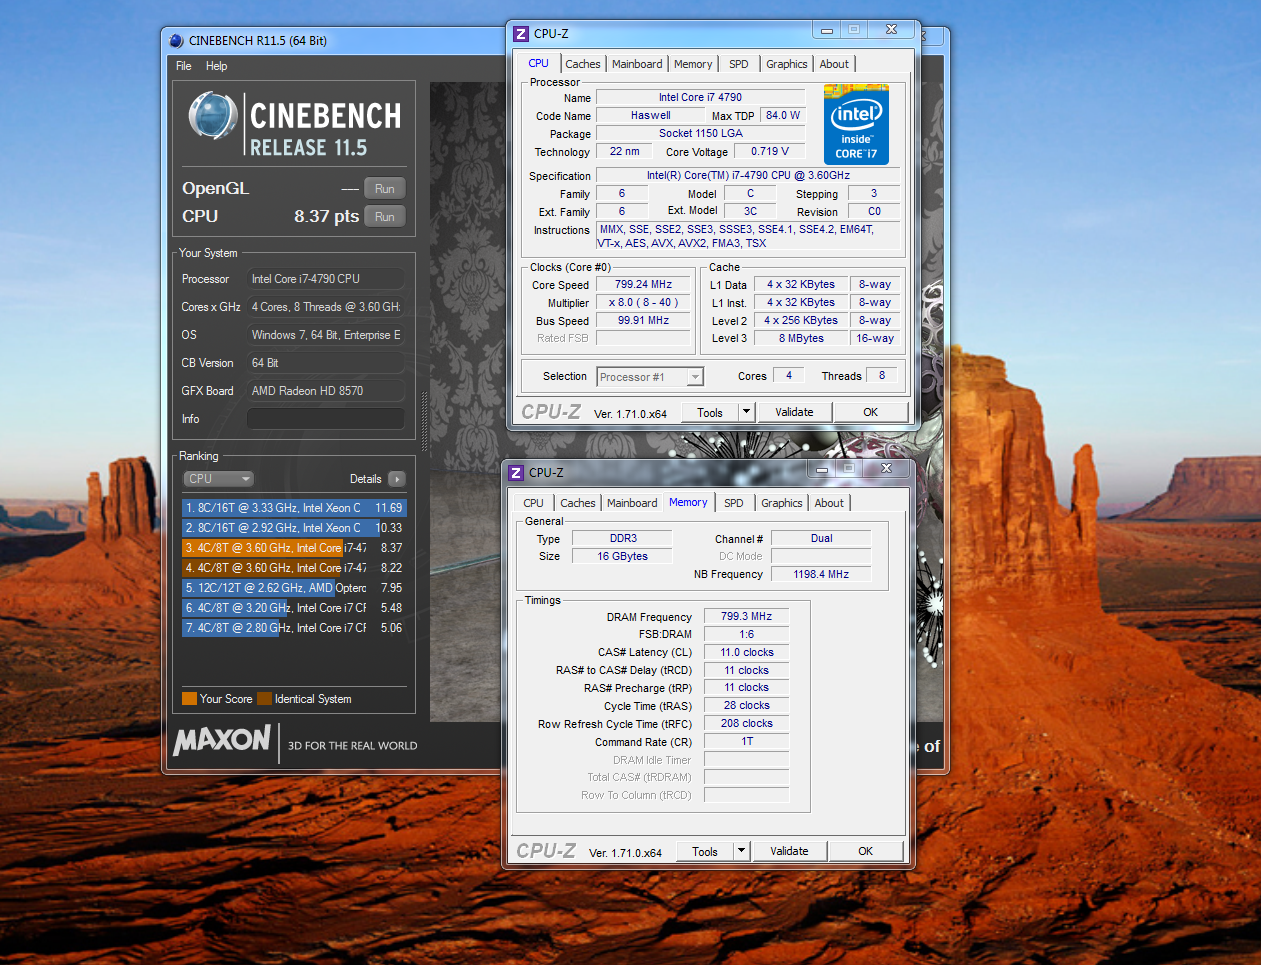Select ranking row 2 Xeon 10.33

point(294,528)
